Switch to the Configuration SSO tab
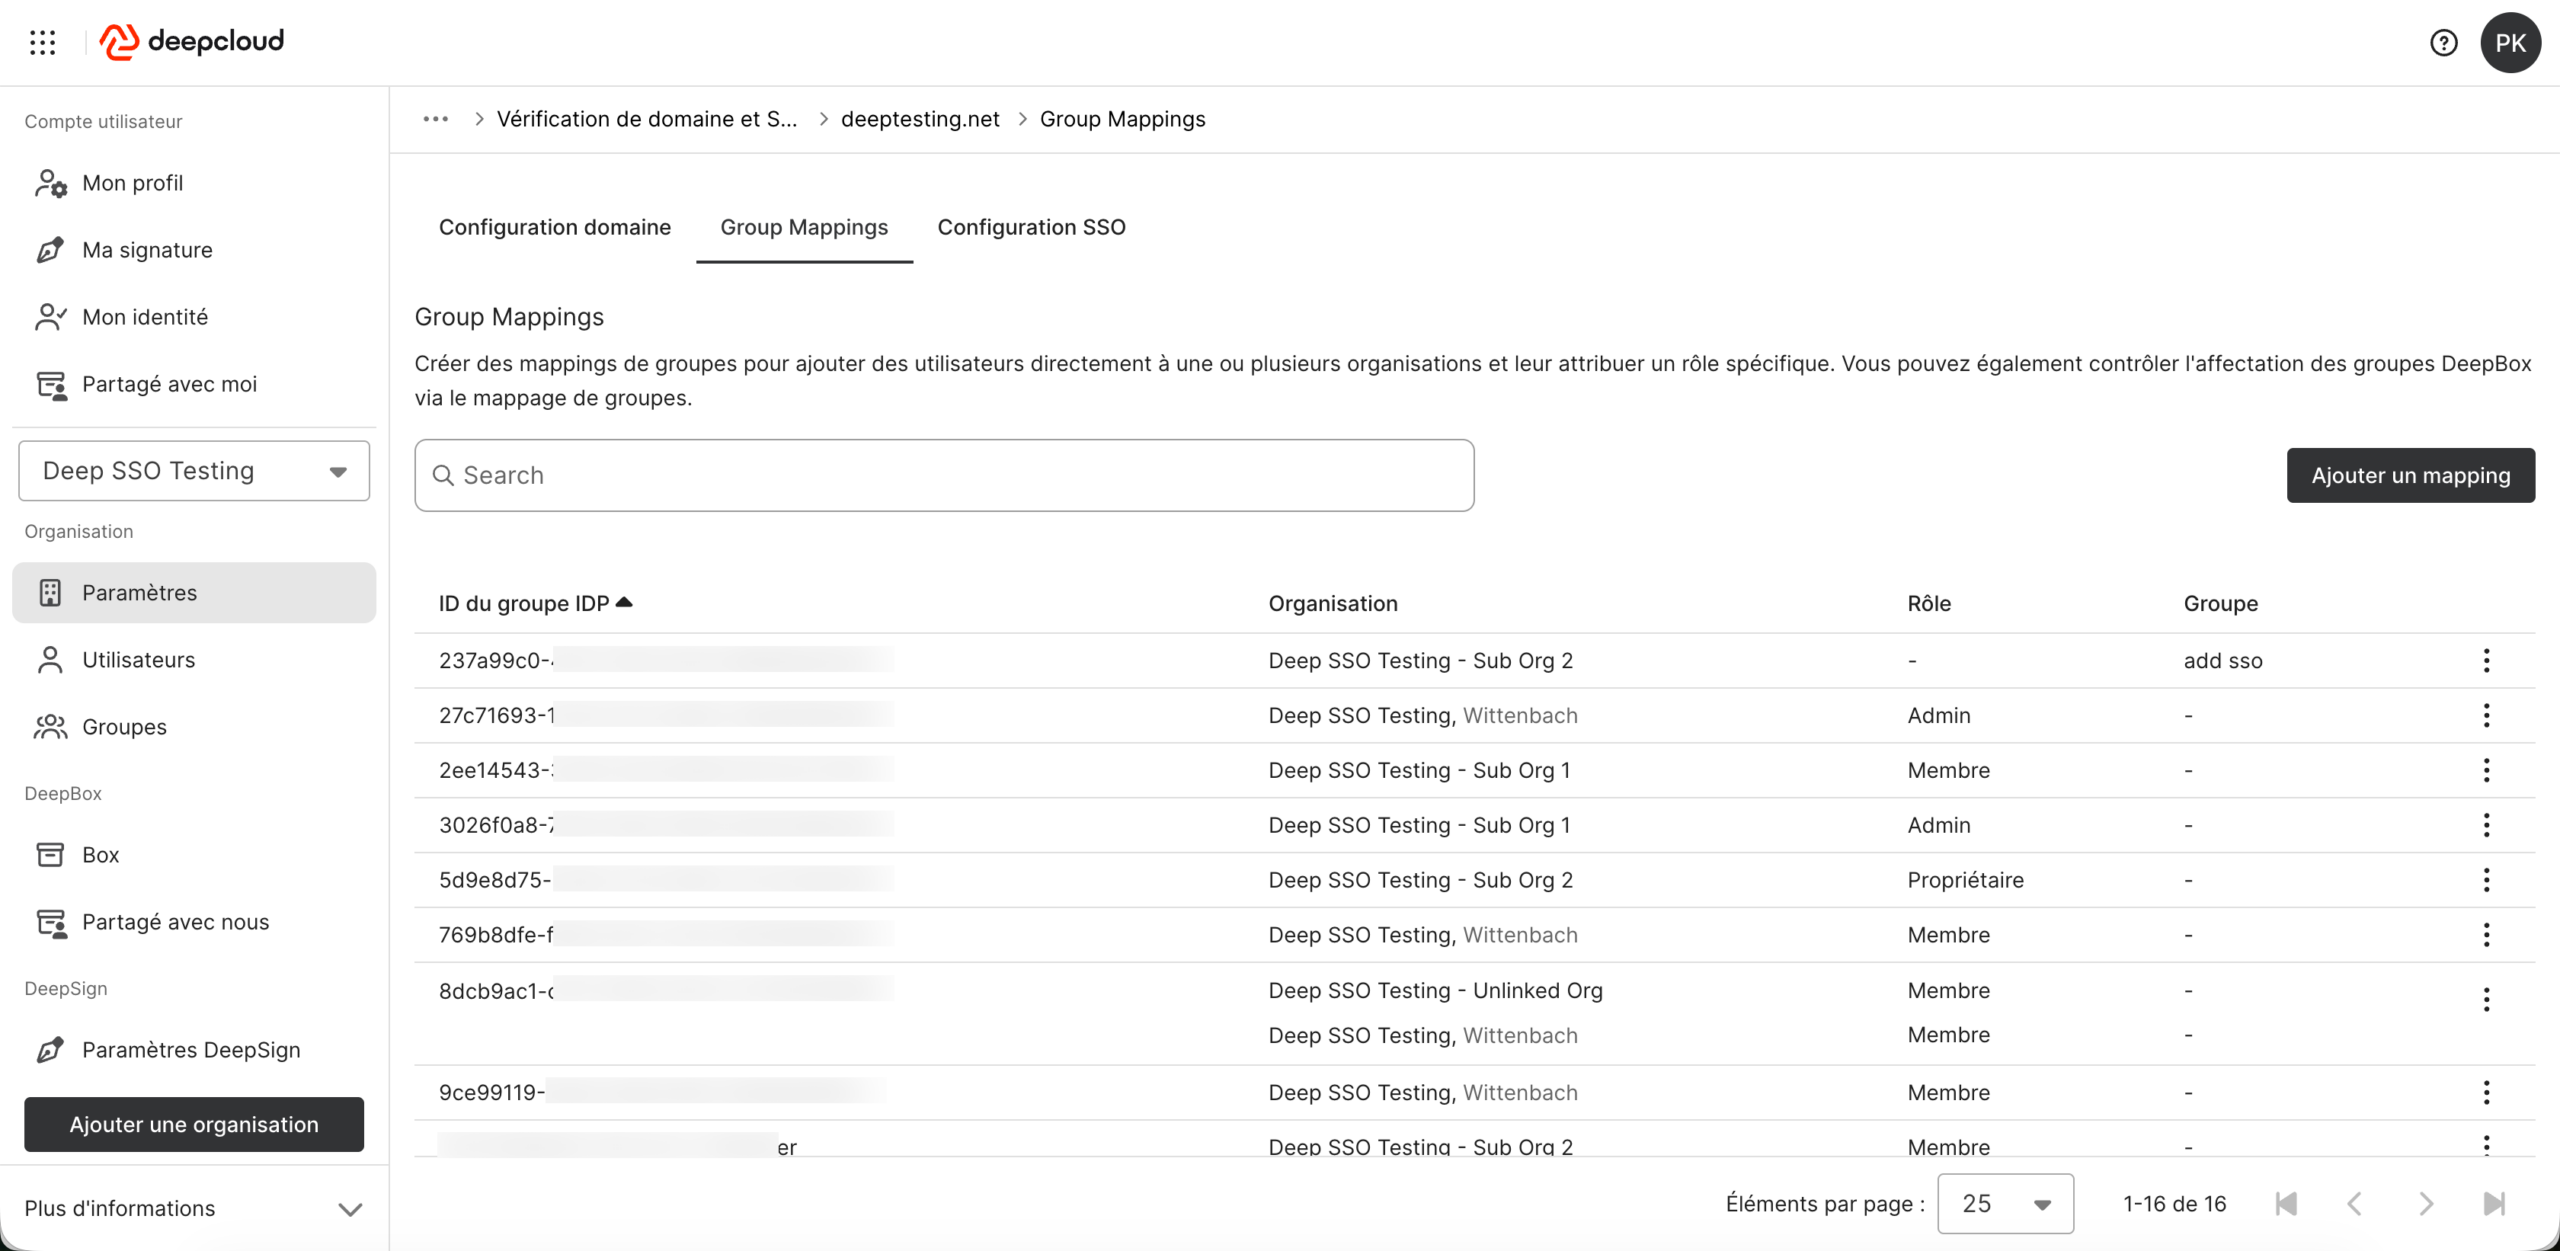This screenshot has width=2560, height=1251. coord(1031,227)
